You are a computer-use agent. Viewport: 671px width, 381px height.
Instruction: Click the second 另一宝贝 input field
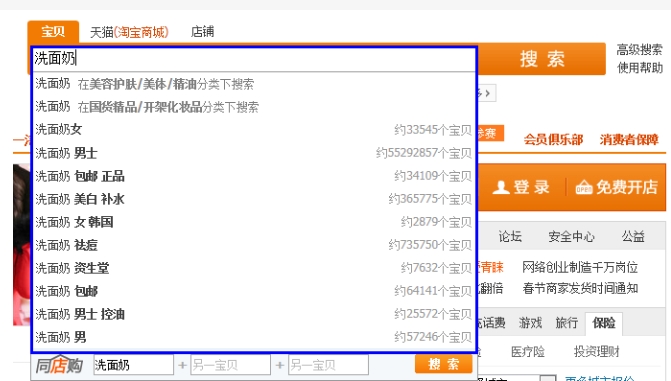coord(328,365)
